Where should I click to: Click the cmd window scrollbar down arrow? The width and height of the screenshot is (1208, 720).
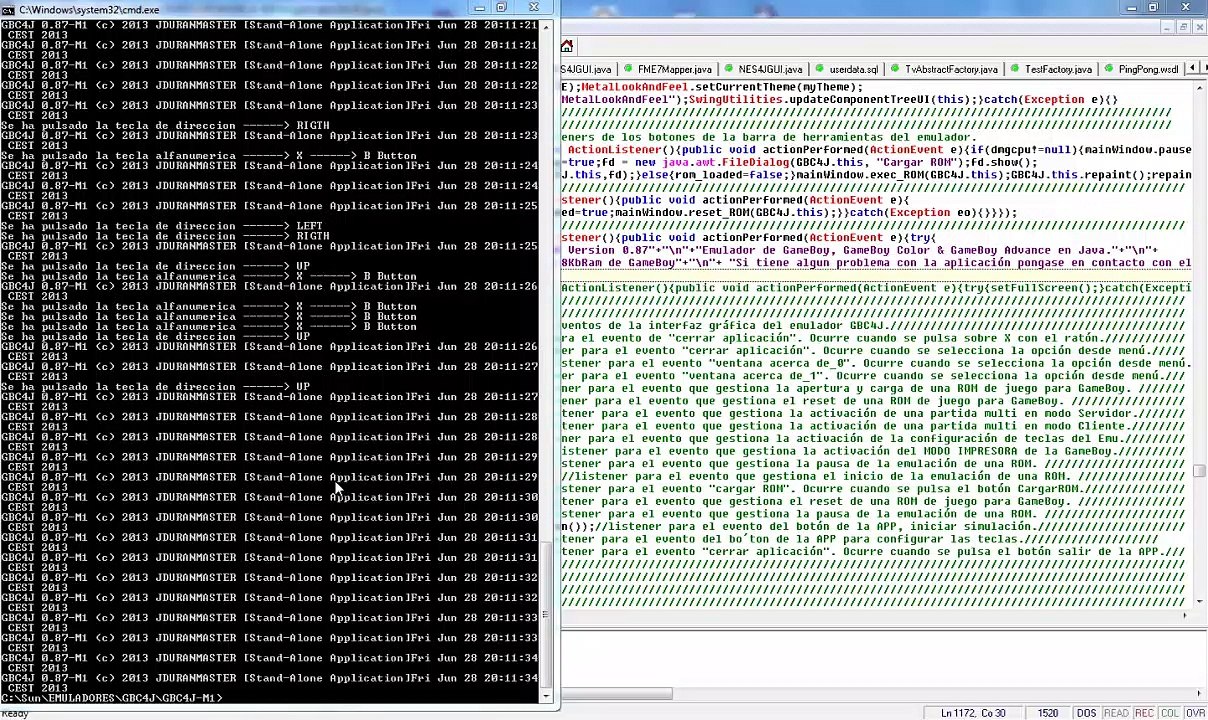pos(547,696)
